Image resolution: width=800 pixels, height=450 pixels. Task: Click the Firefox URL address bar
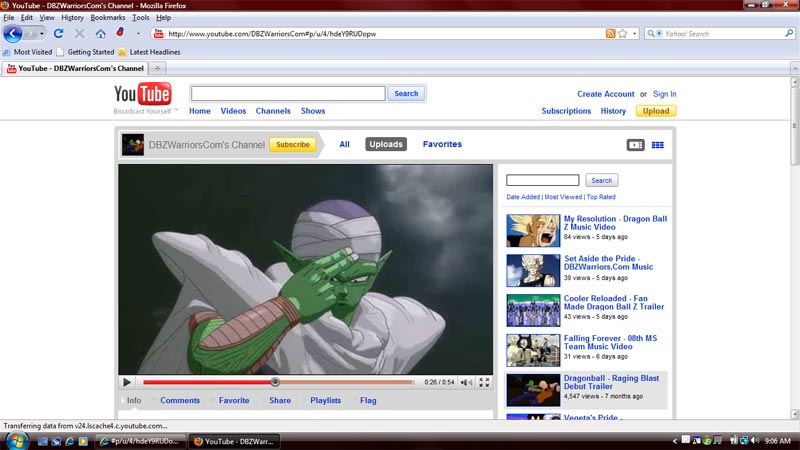384,34
